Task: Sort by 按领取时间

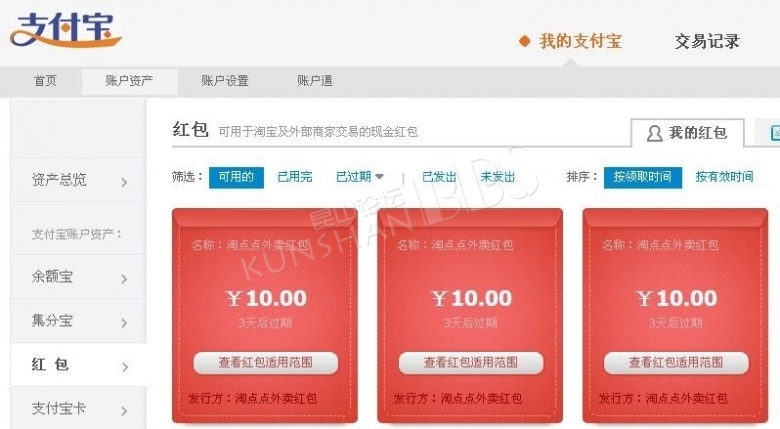Action: coord(643,177)
